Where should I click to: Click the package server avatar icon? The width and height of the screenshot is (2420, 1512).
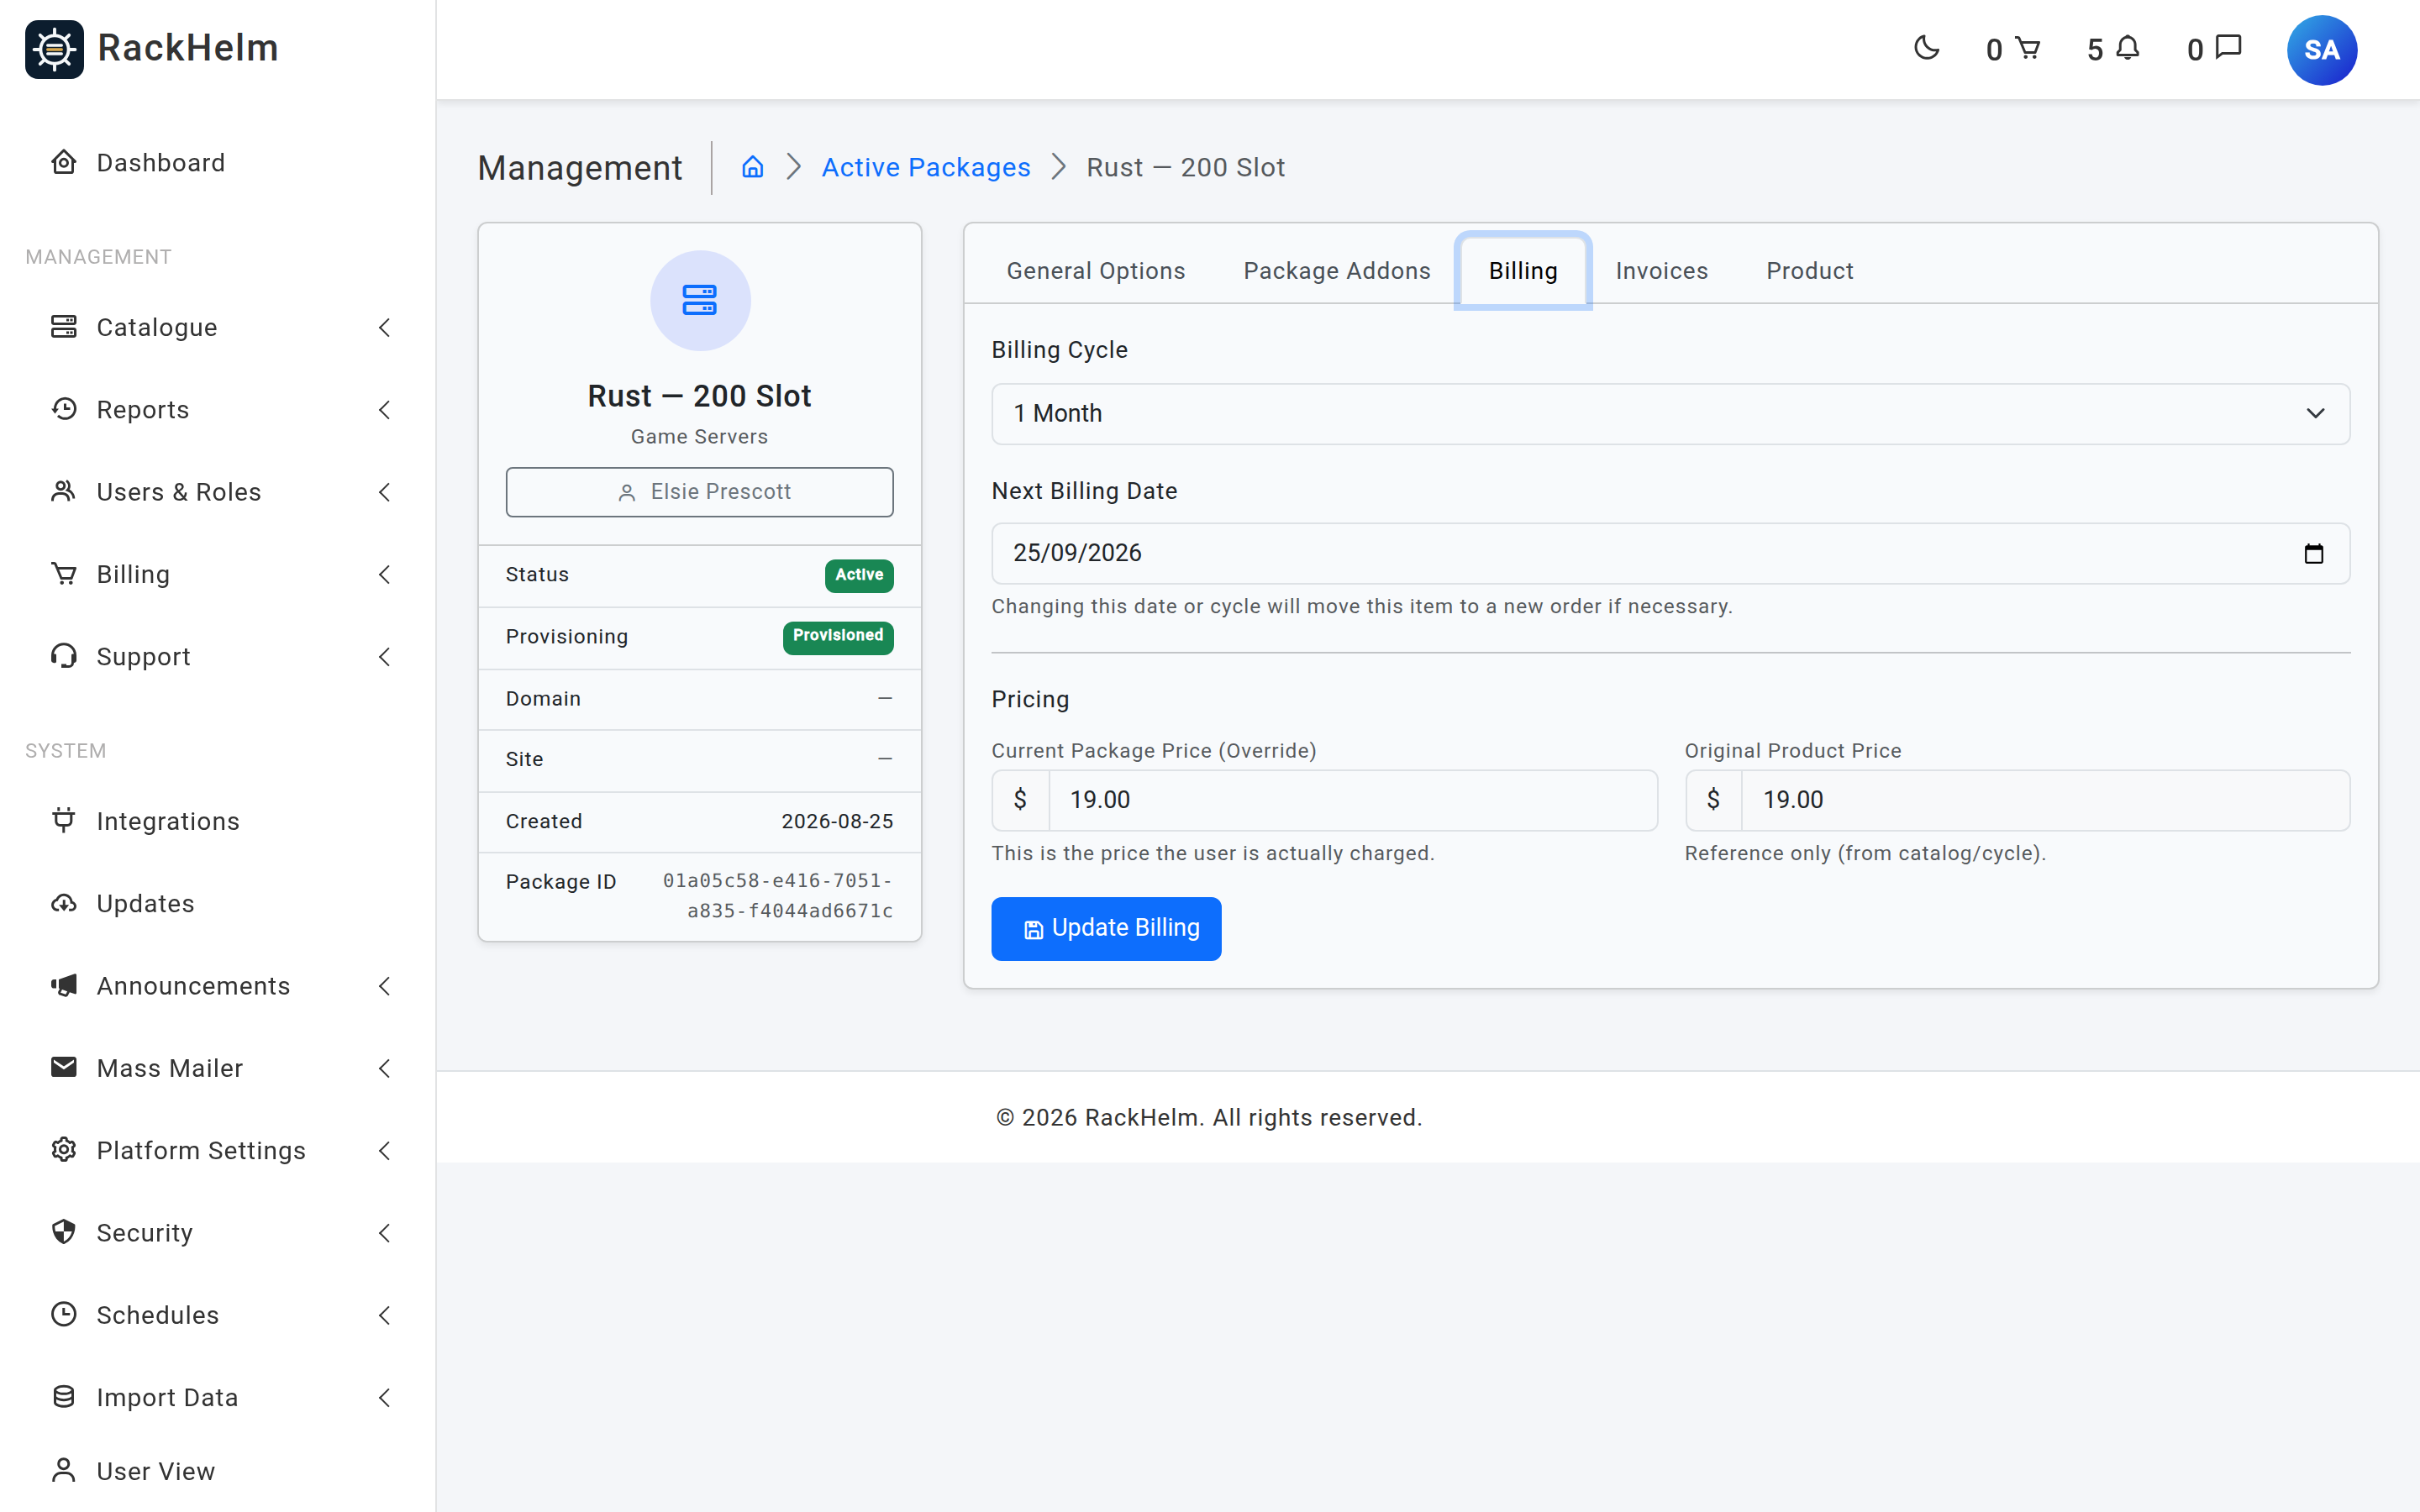(700, 300)
